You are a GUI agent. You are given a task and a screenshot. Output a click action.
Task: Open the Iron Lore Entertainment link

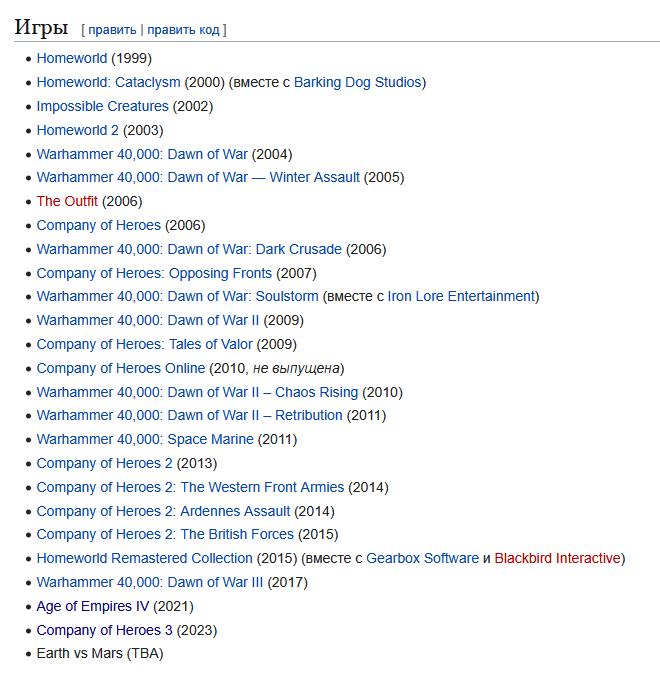(x=461, y=297)
